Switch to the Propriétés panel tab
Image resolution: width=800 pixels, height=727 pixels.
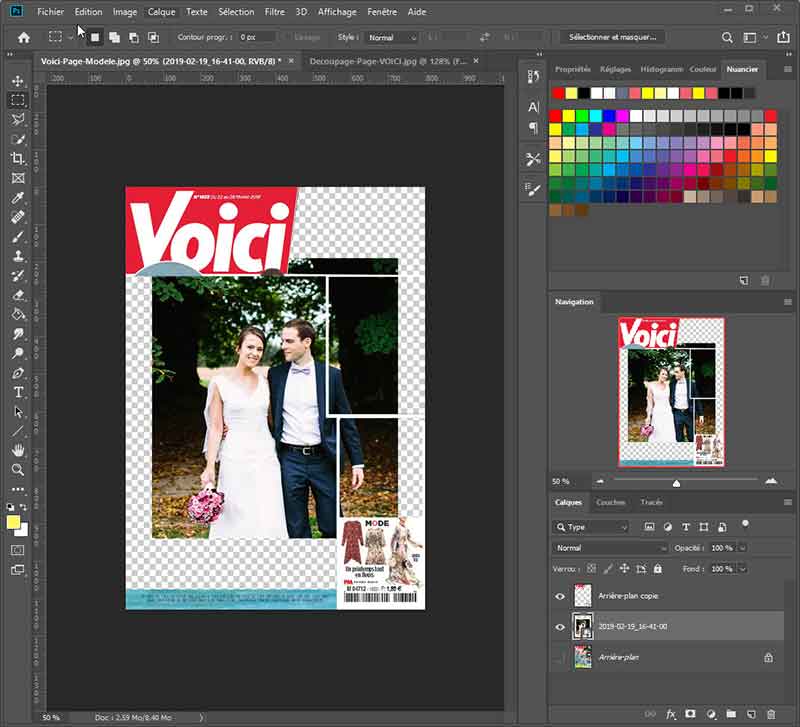point(572,69)
